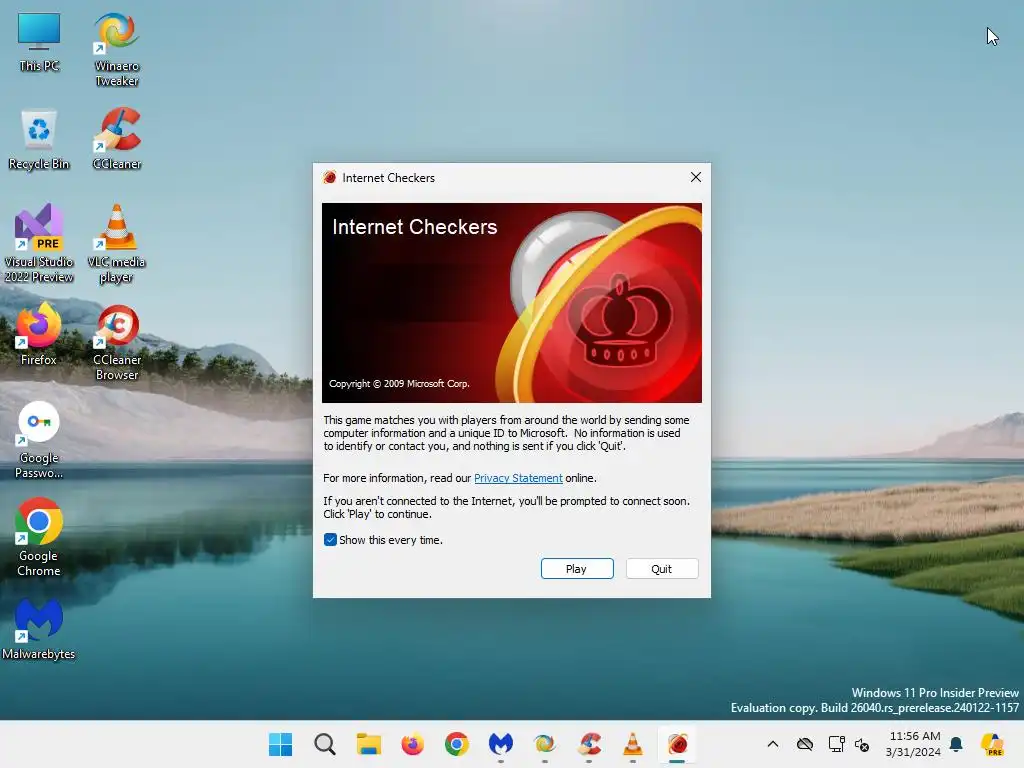Screen dimensions: 1024x768
Task: Open File Explorer from taskbar
Action: [x=368, y=744]
